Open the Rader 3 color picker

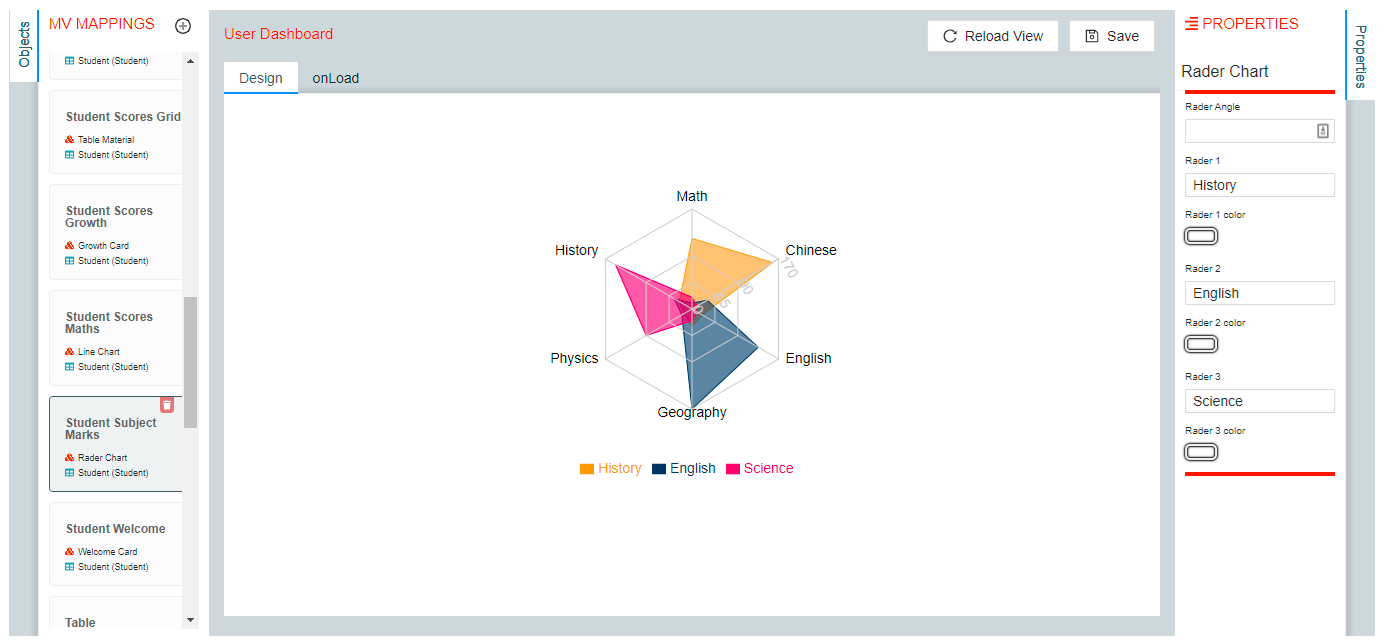[x=1201, y=452]
